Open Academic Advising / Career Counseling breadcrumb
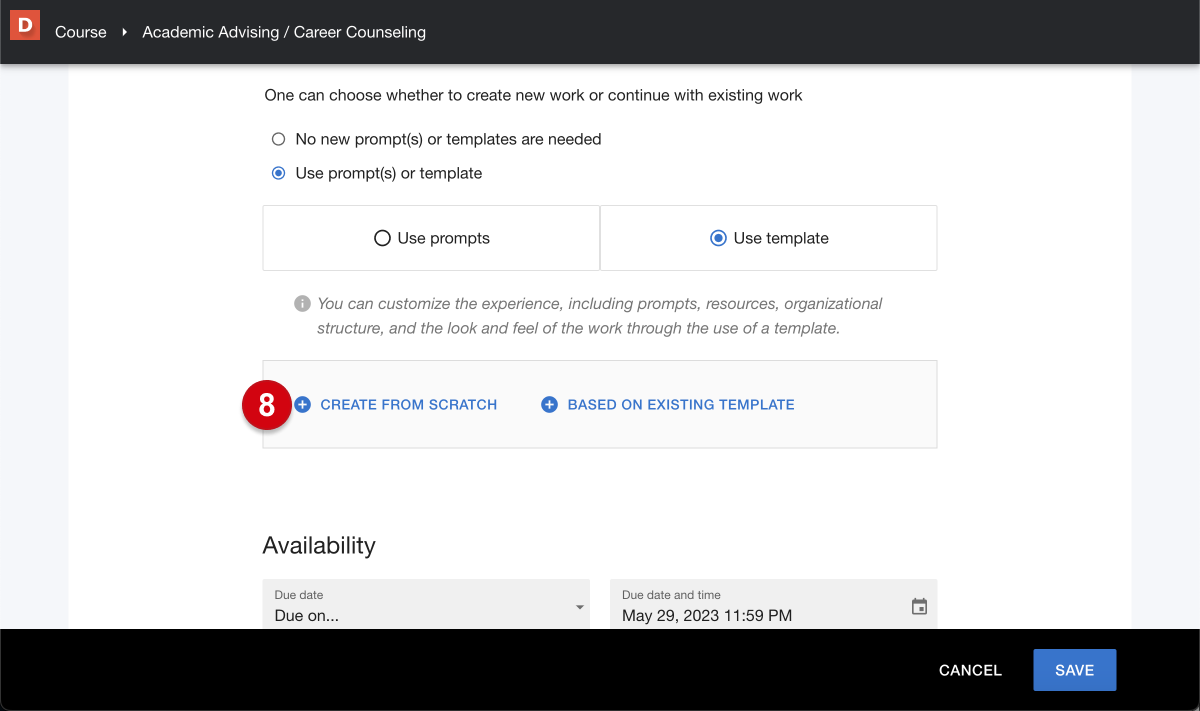This screenshot has height=711, width=1200. coord(284,32)
